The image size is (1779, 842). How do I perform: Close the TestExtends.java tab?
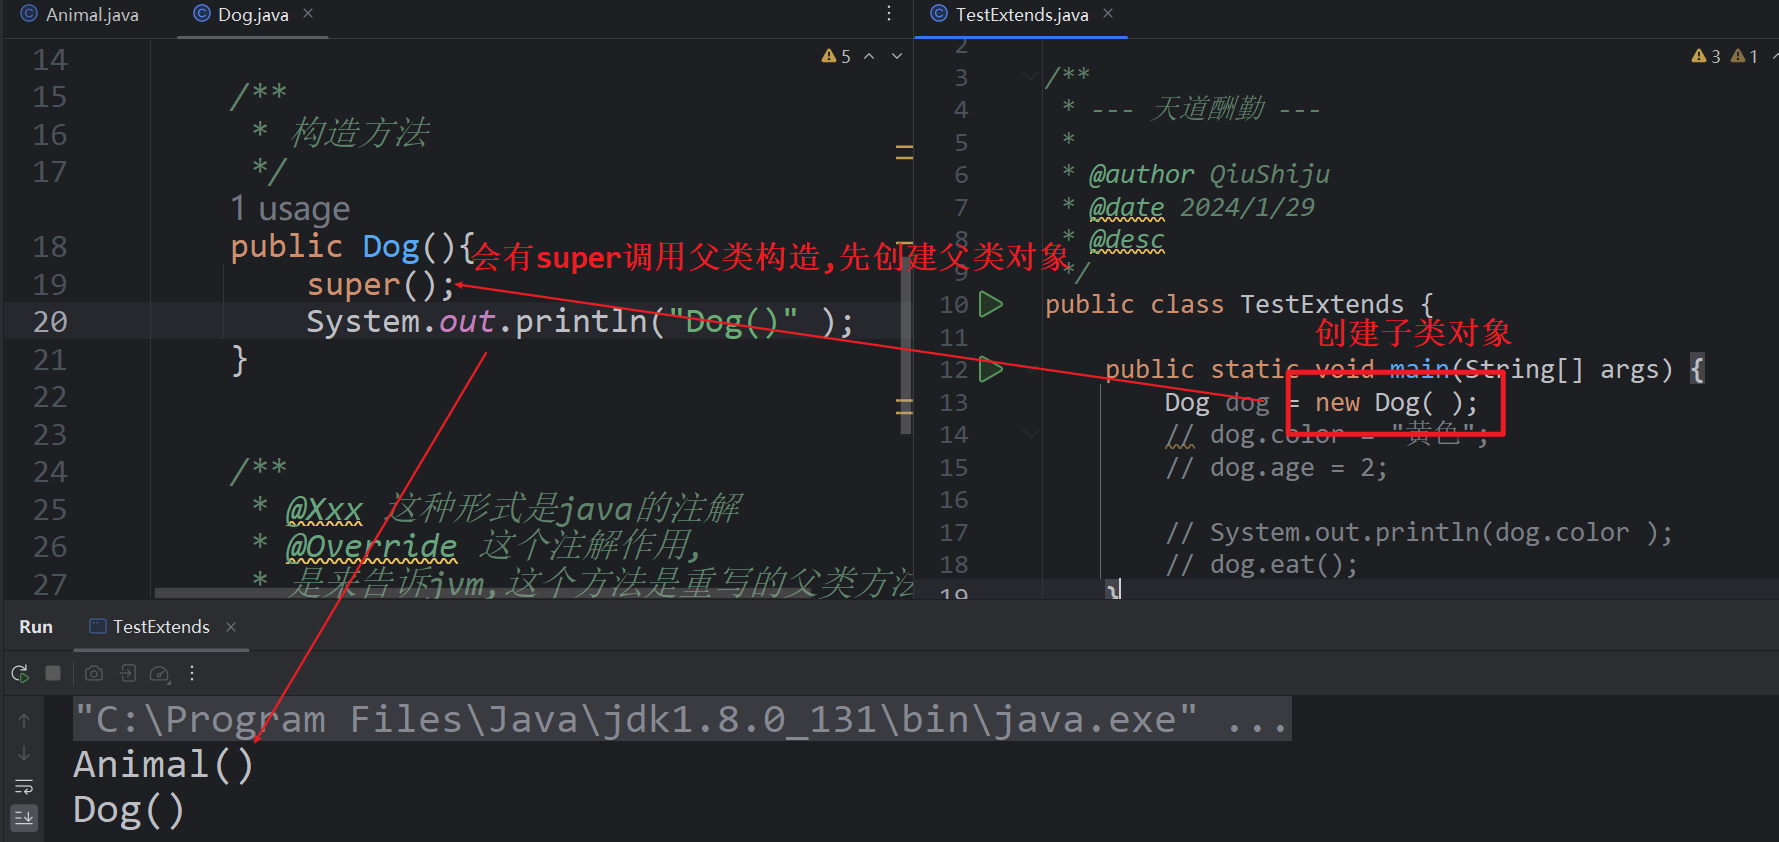pyautogui.click(x=1108, y=14)
